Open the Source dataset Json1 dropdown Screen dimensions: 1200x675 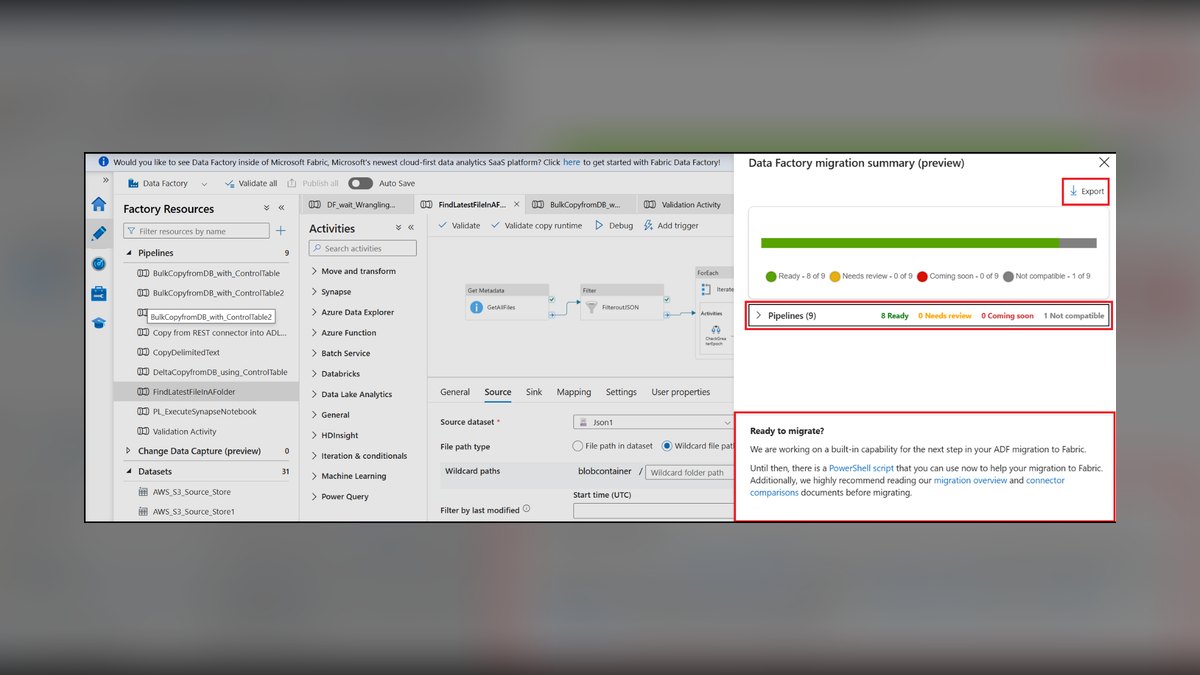(653, 422)
